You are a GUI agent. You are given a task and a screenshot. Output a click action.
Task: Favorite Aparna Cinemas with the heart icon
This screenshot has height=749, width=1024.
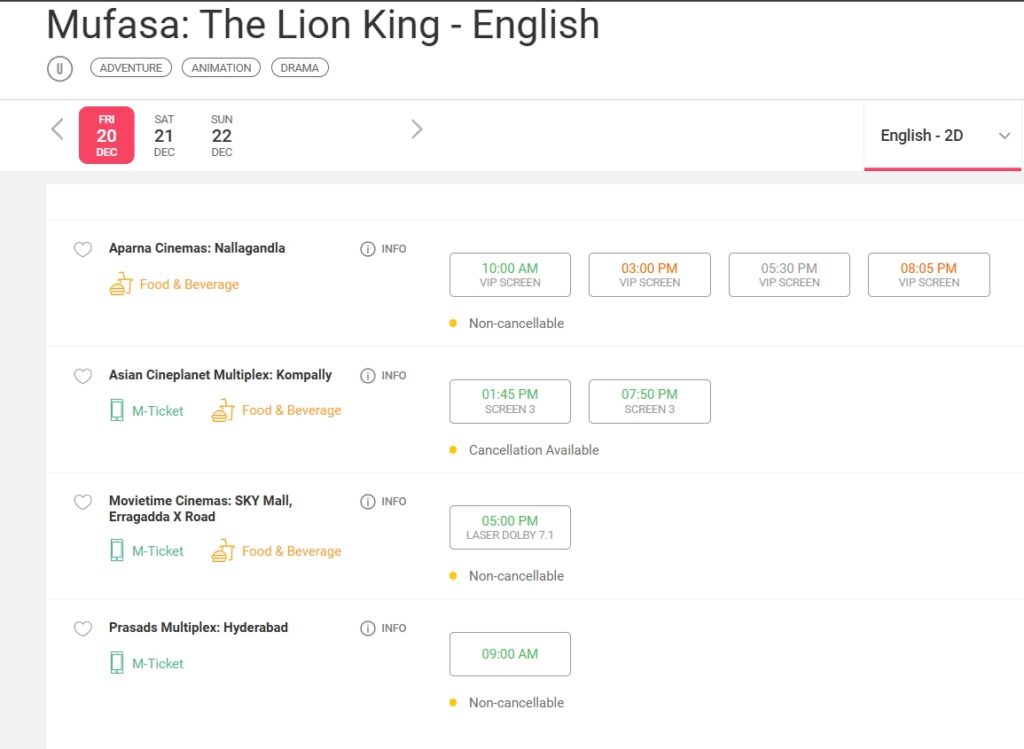(83, 250)
